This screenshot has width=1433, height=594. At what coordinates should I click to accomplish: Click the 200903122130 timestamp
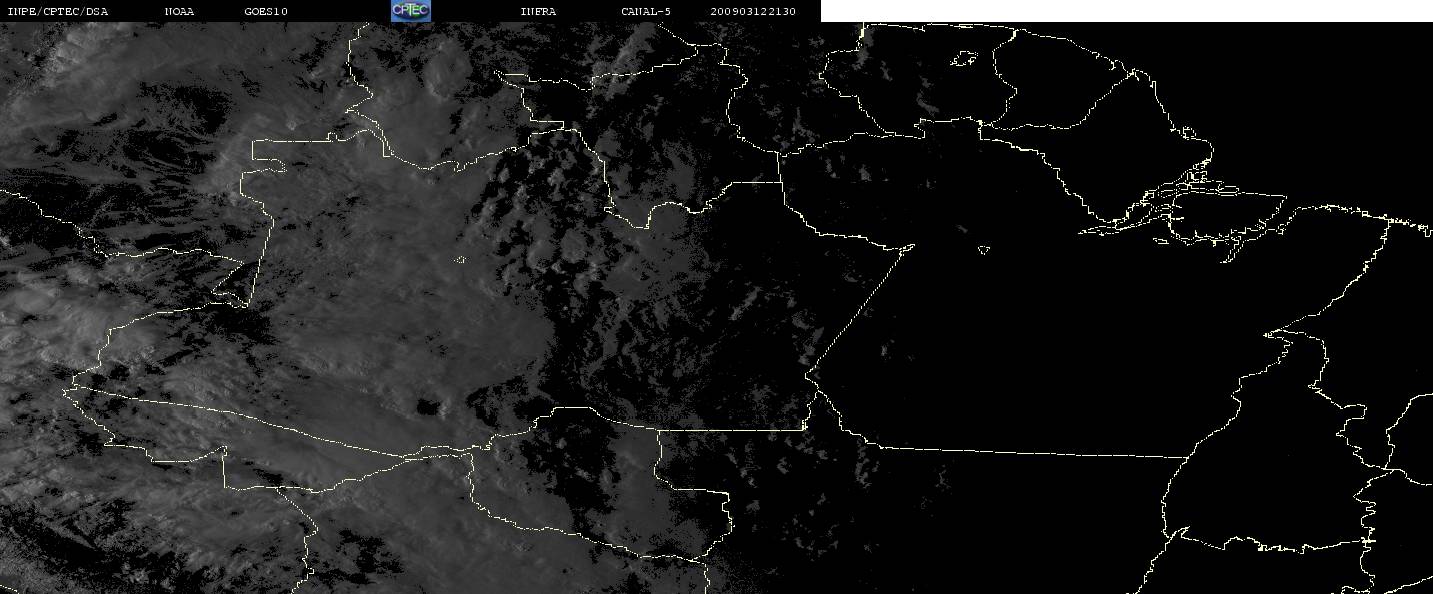click(753, 11)
